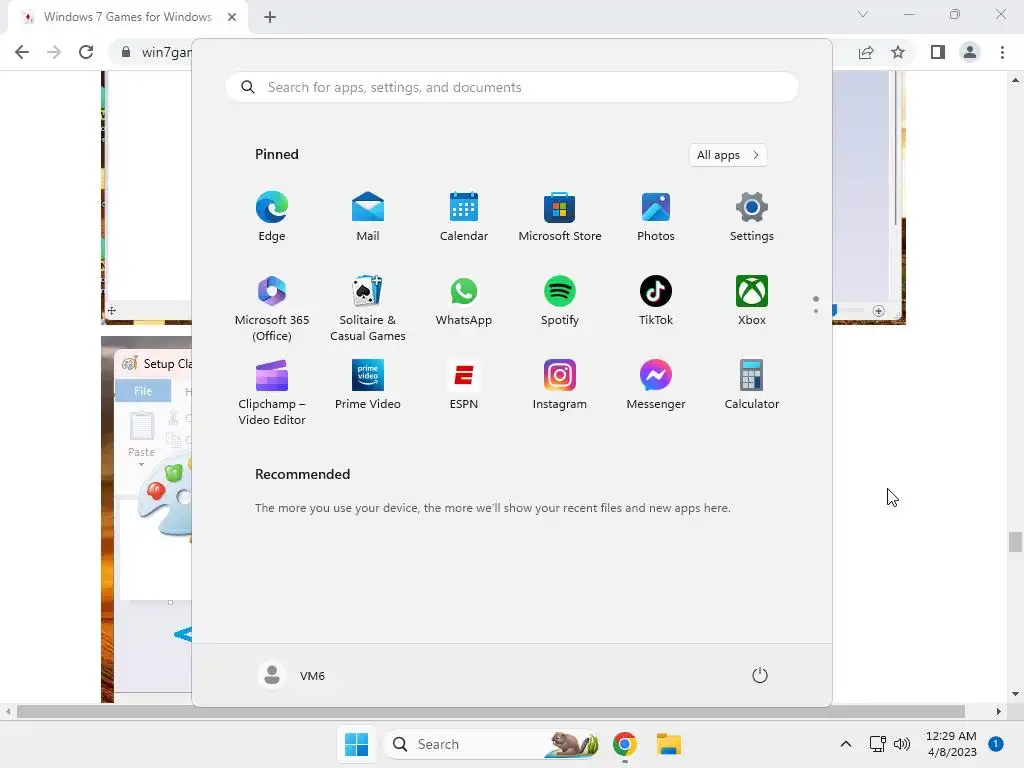Open Chrome from the taskbar
The height and width of the screenshot is (768, 1024).
pos(624,744)
